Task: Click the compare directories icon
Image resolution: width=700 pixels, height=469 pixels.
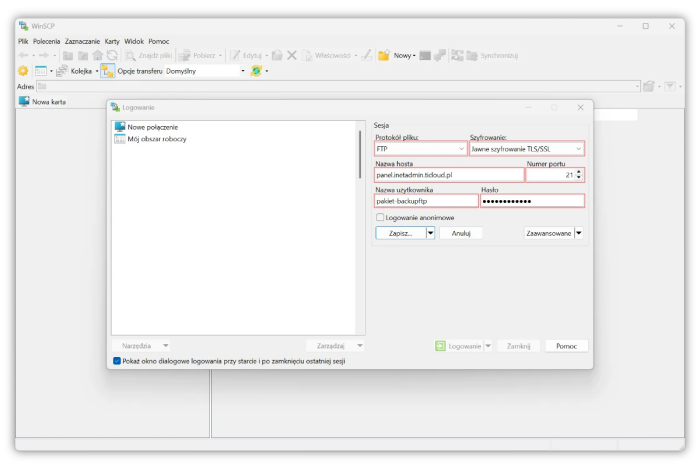Action: 457,55
